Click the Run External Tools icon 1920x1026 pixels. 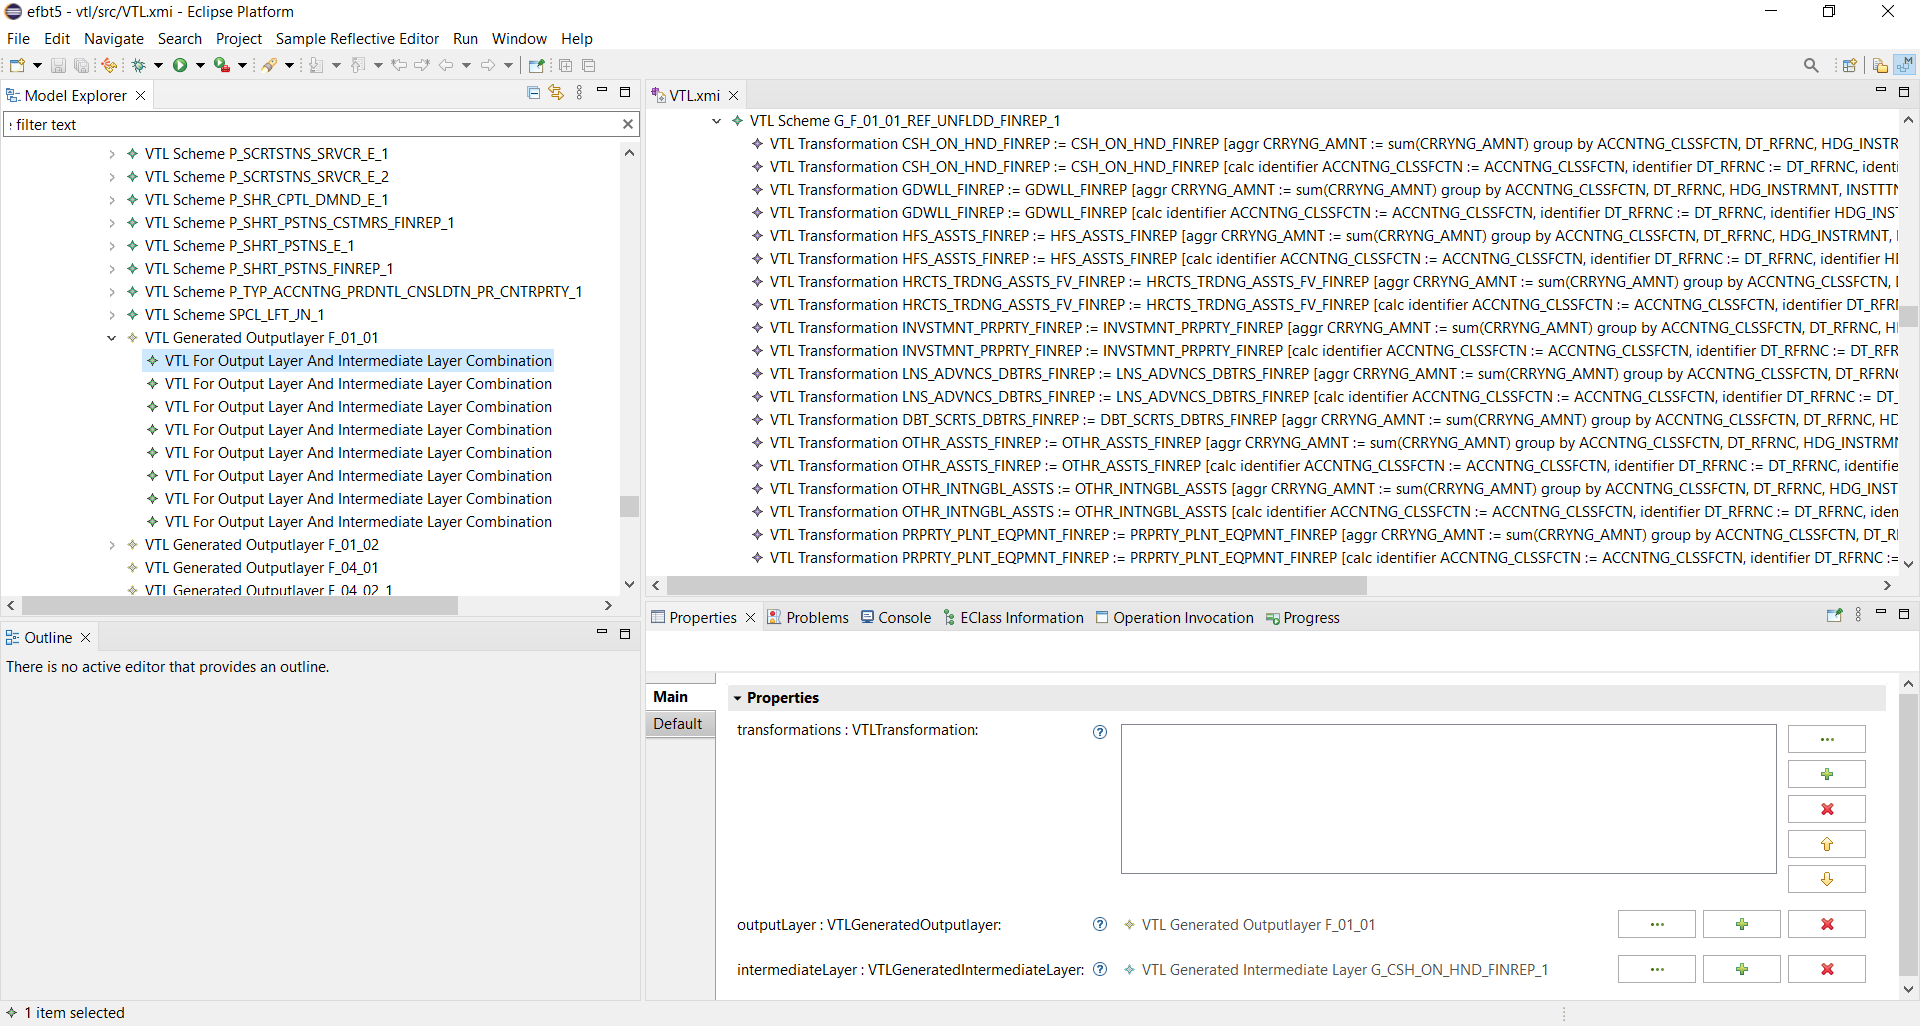coord(222,65)
